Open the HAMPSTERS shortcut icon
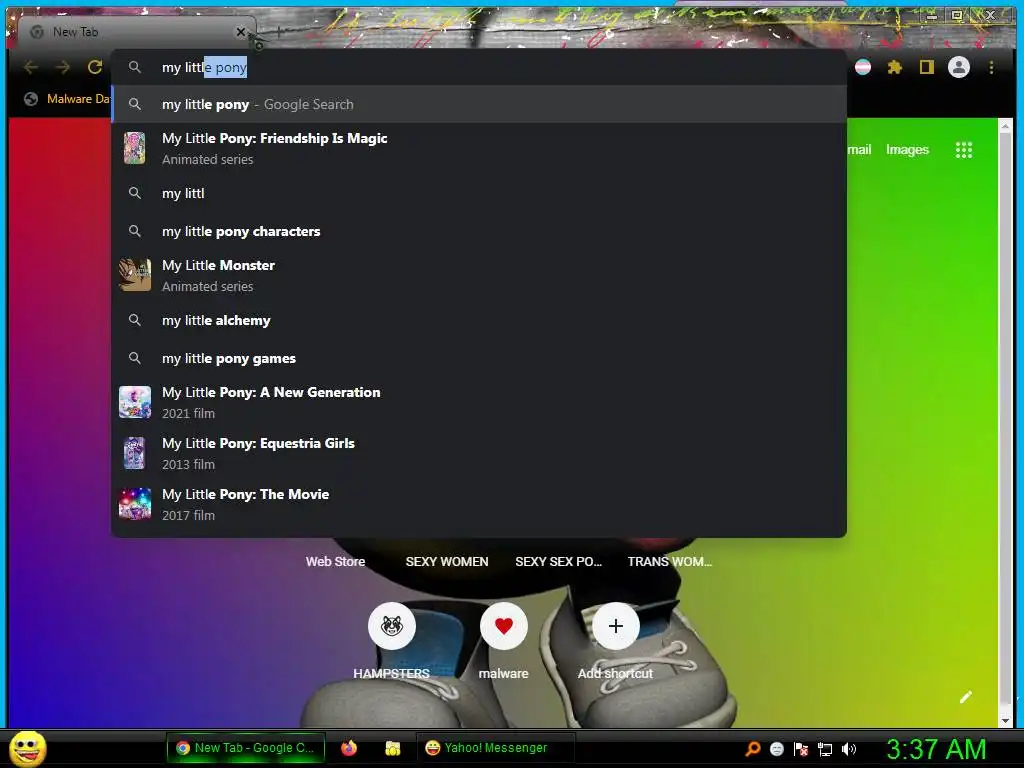1024x768 pixels. [x=391, y=626]
